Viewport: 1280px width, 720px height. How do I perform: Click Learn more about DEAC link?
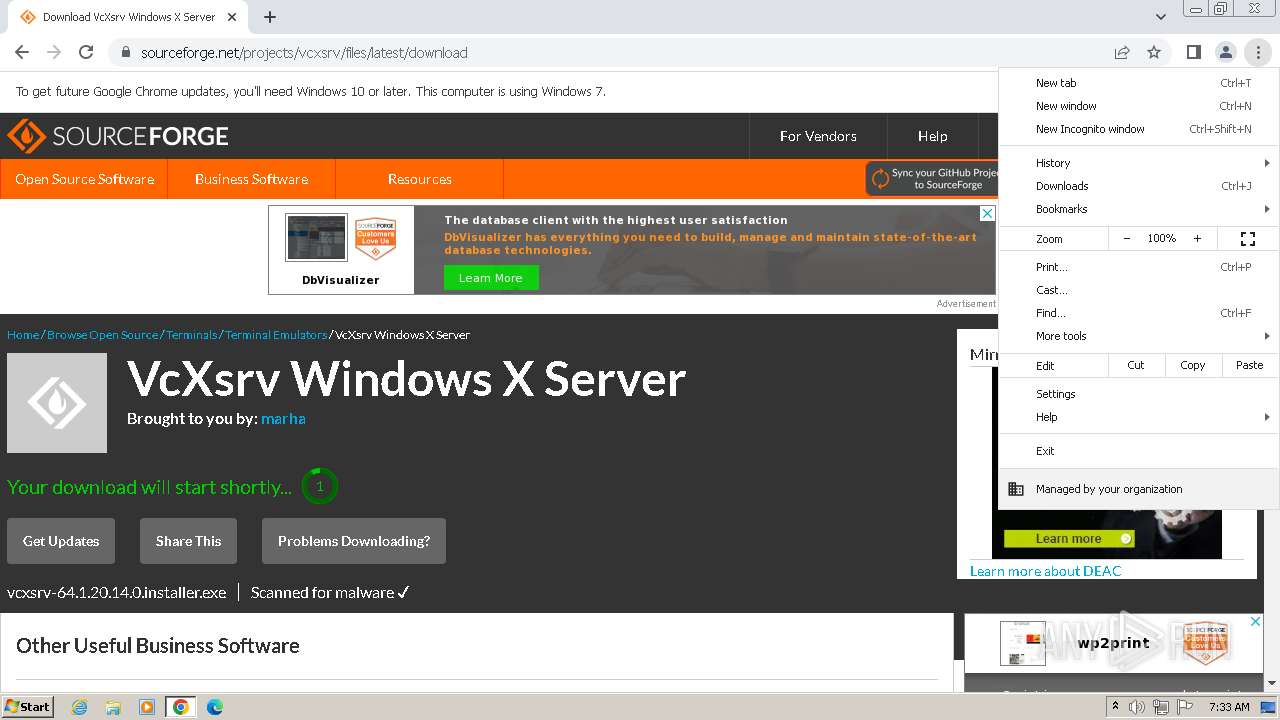coord(1046,571)
